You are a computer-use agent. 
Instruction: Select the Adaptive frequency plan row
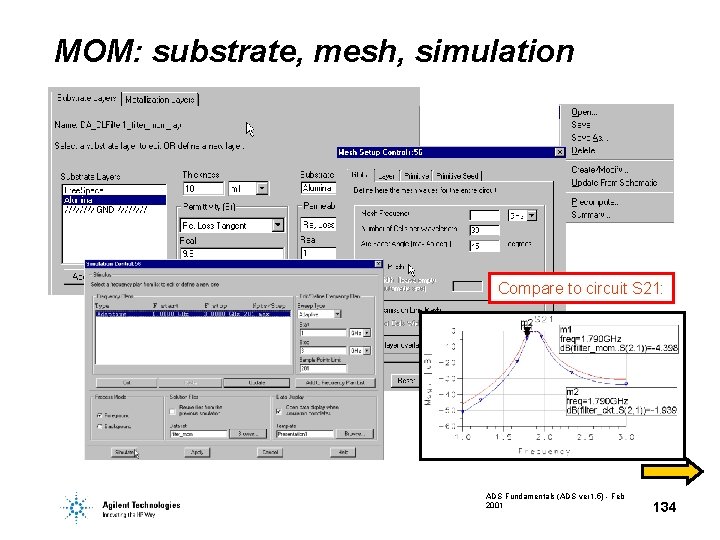click(193, 314)
